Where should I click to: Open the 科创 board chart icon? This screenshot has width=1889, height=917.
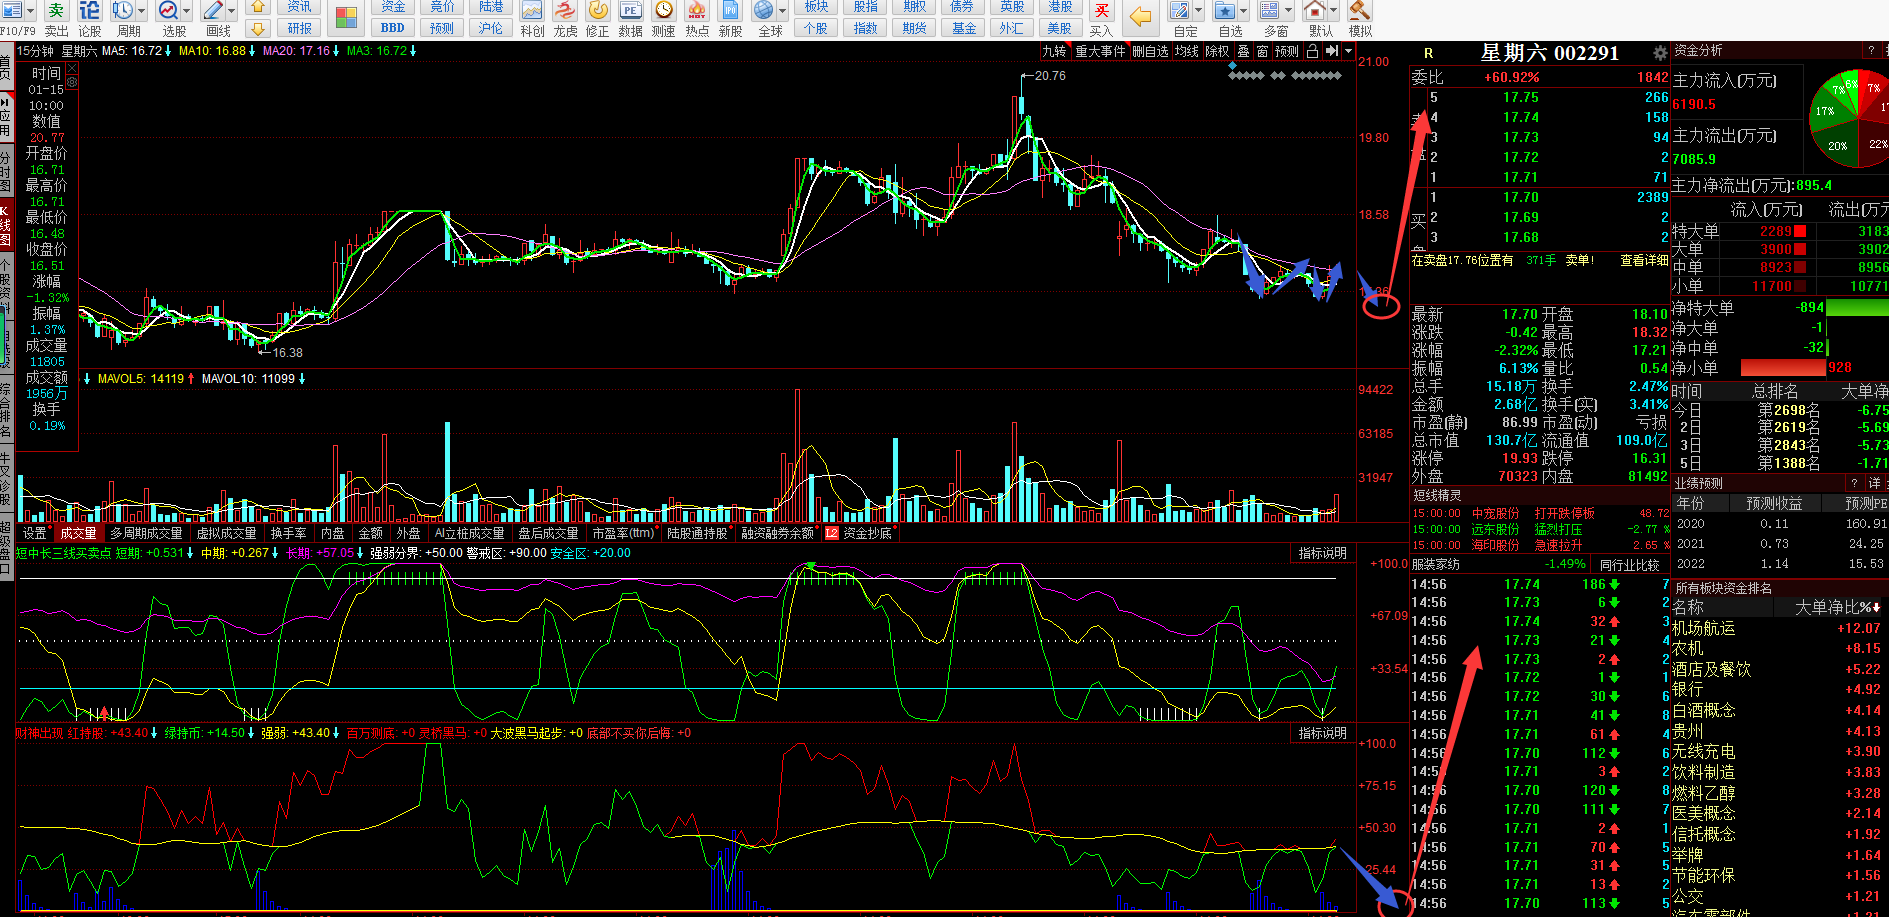(532, 12)
